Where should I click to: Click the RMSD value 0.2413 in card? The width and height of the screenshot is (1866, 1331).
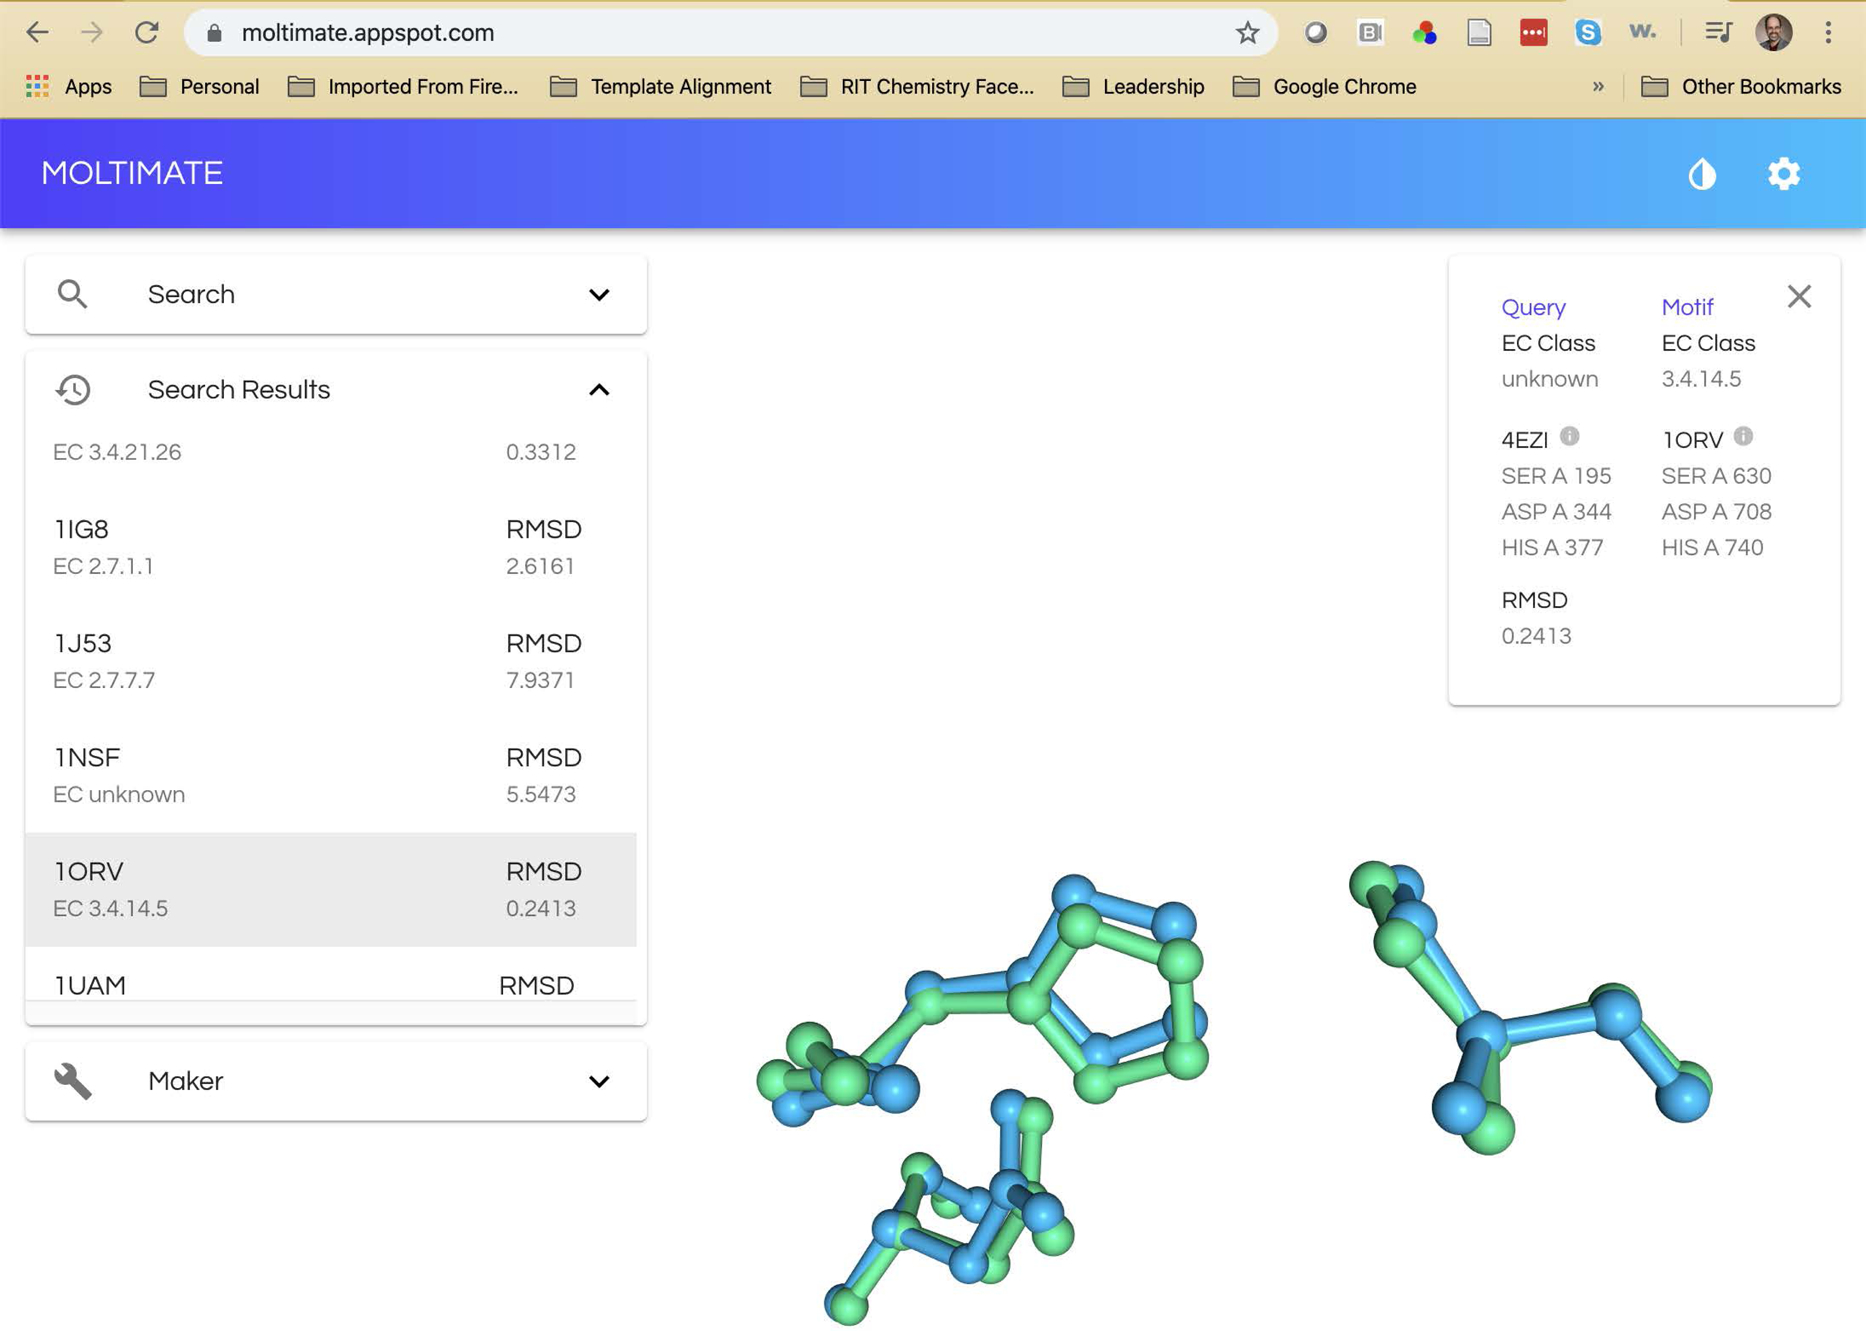(1536, 636)
